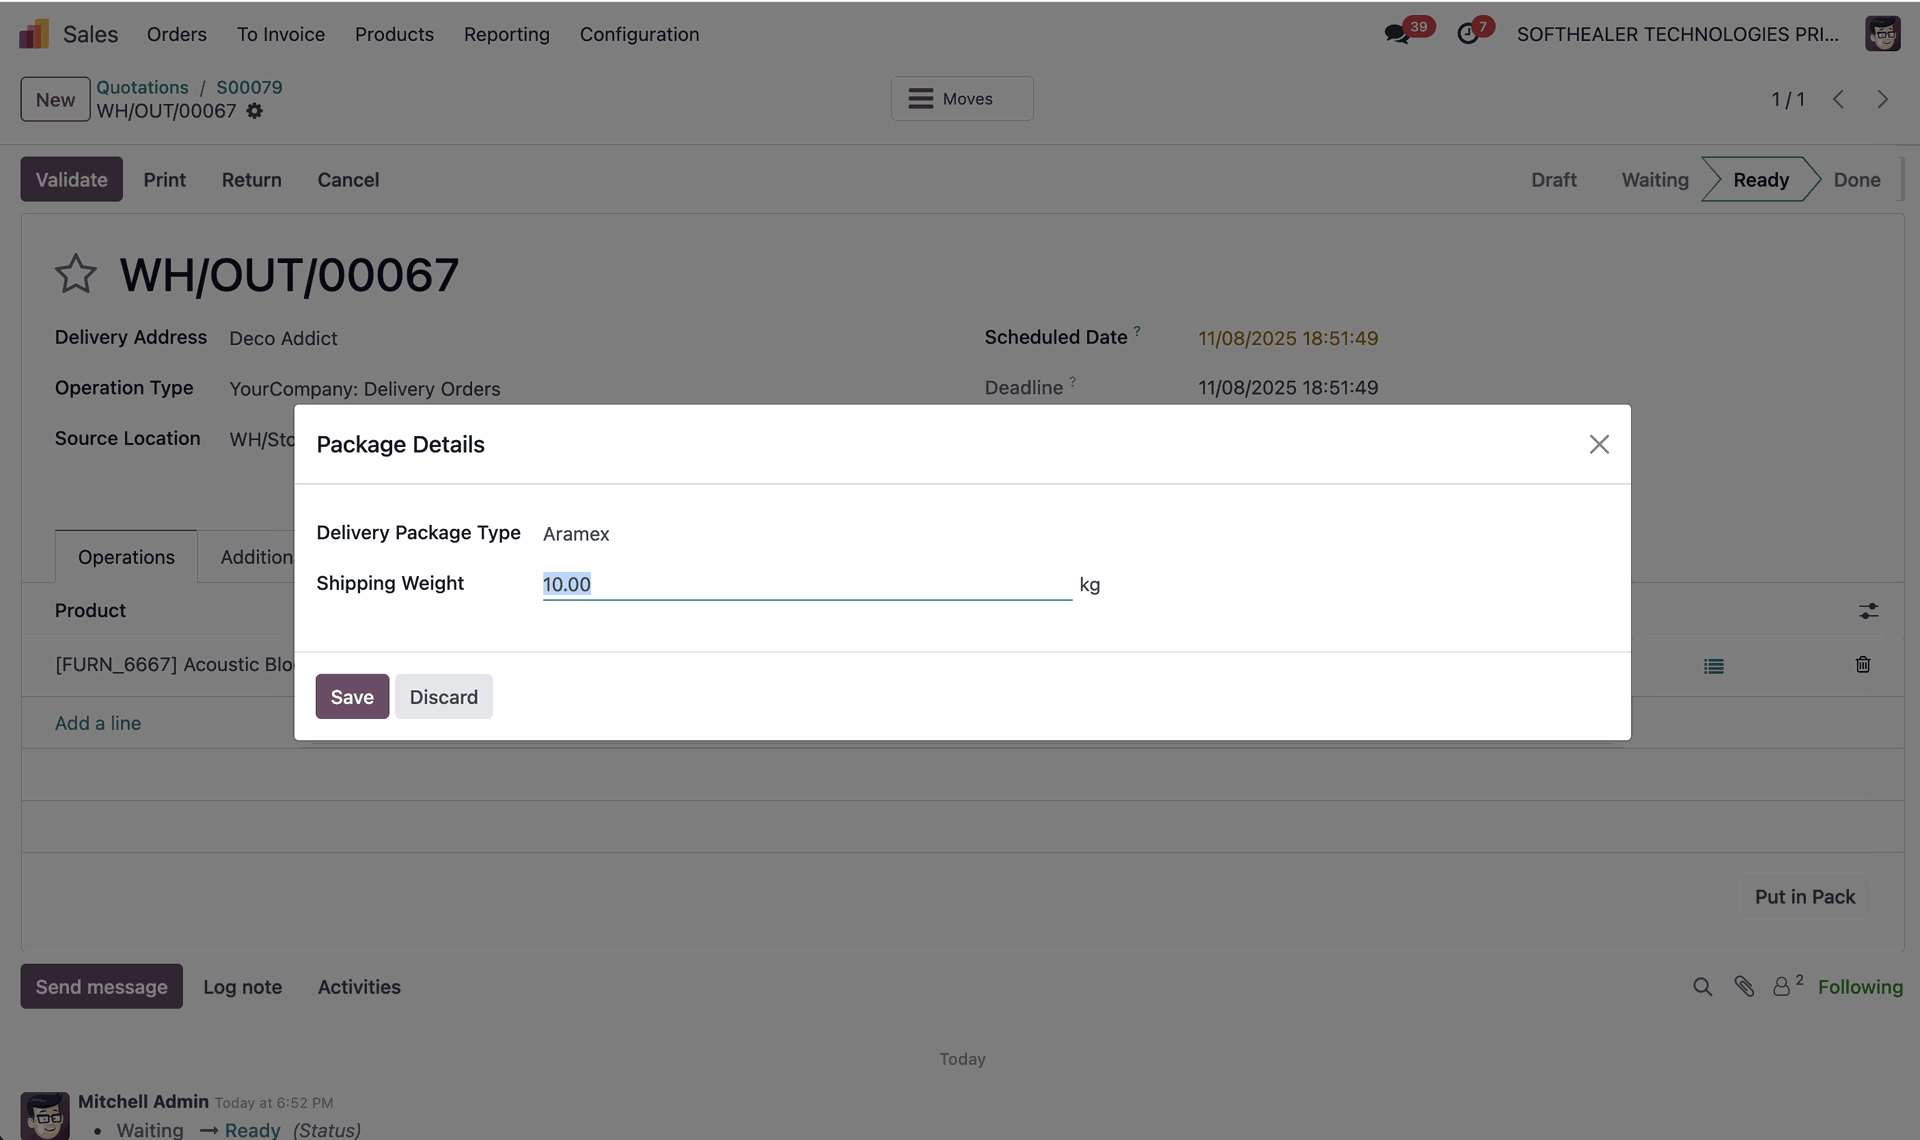
Task: Discard the package details
Action: pyautogui.click(x=443, y=697)
